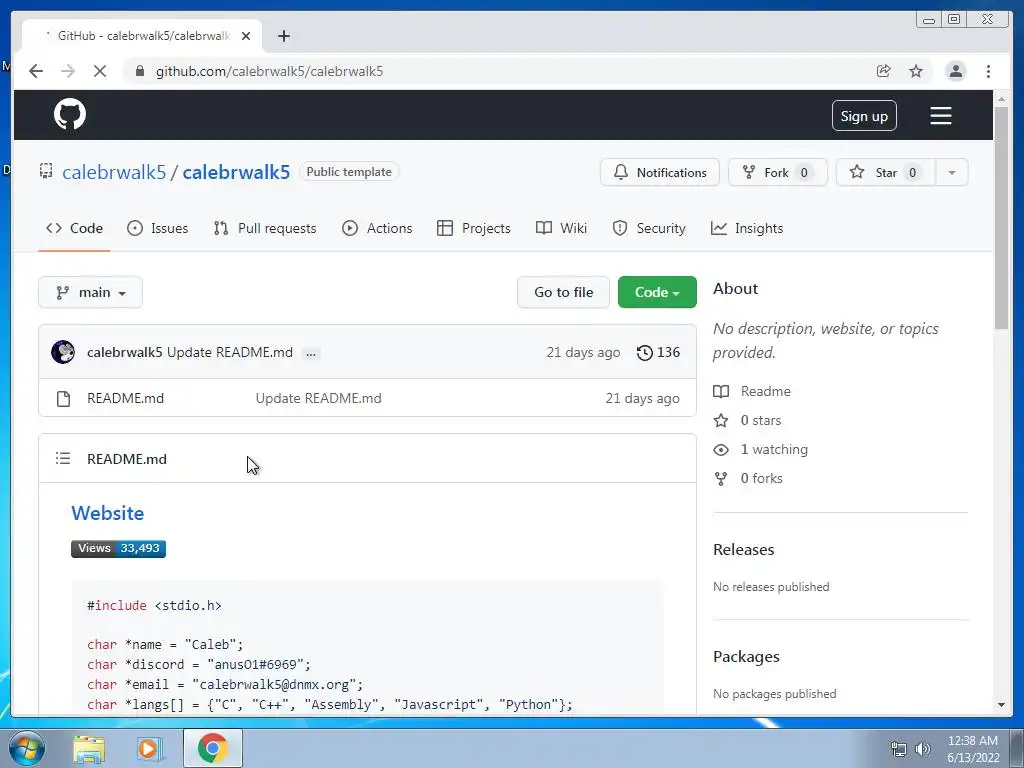Click the Sign up button
Image resolution: width=1024 pixels, height=768 pixels.
[x=864, y=116]
